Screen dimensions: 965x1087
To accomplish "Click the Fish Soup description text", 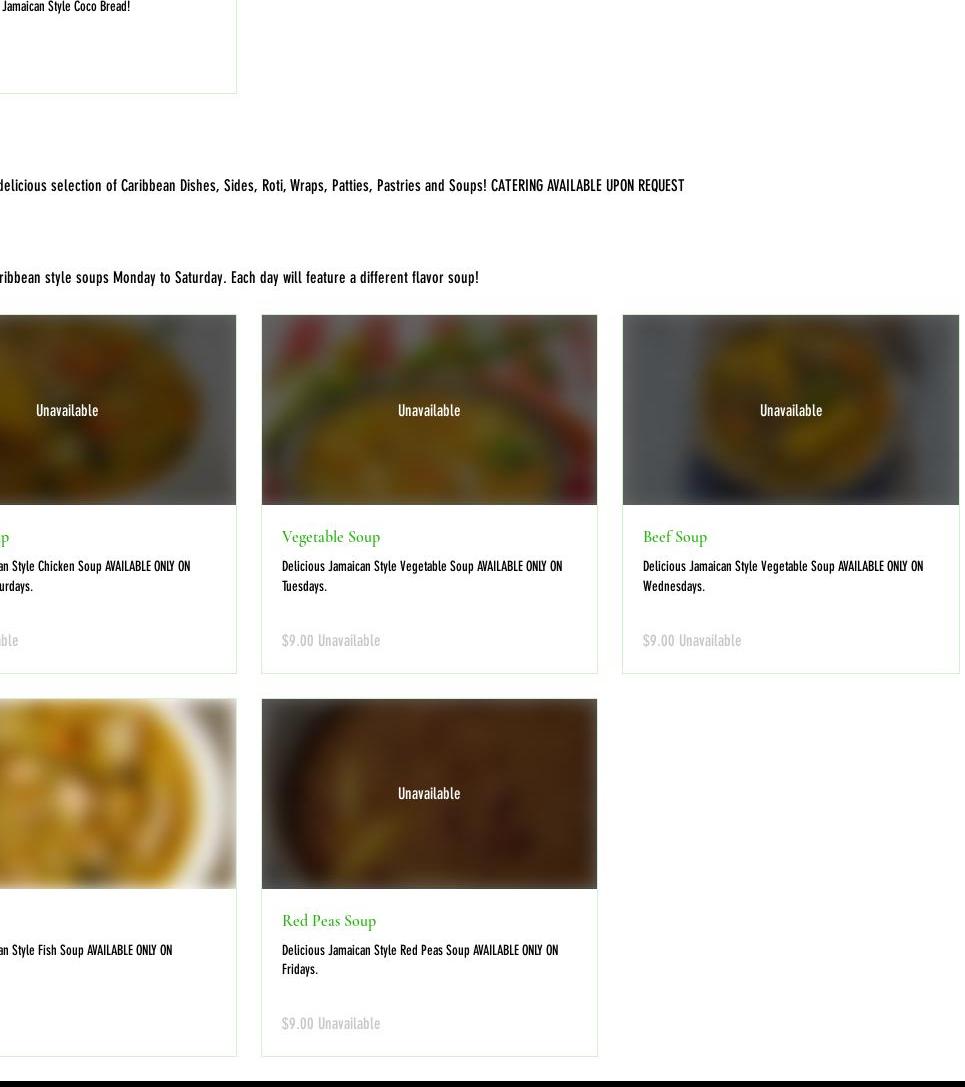I will click(x=86, y=950).
